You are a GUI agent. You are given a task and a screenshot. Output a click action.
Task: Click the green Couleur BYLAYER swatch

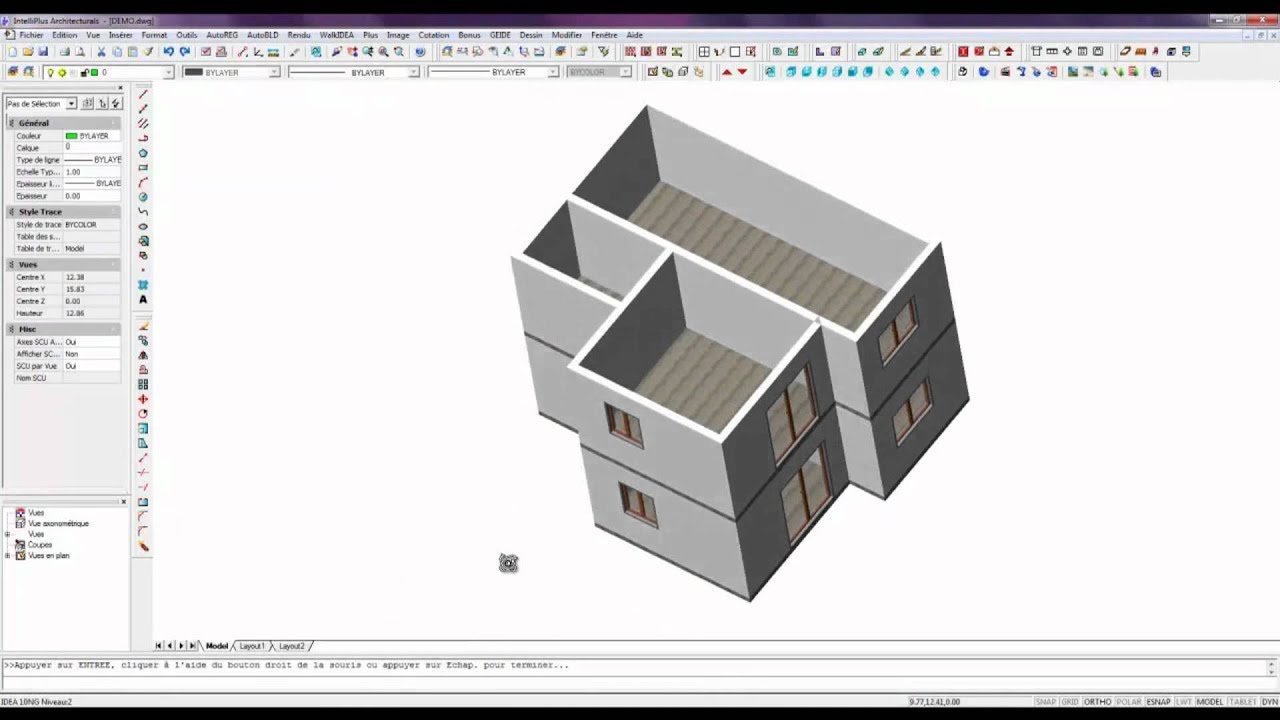pyautogui.click(x=72, y=136)
